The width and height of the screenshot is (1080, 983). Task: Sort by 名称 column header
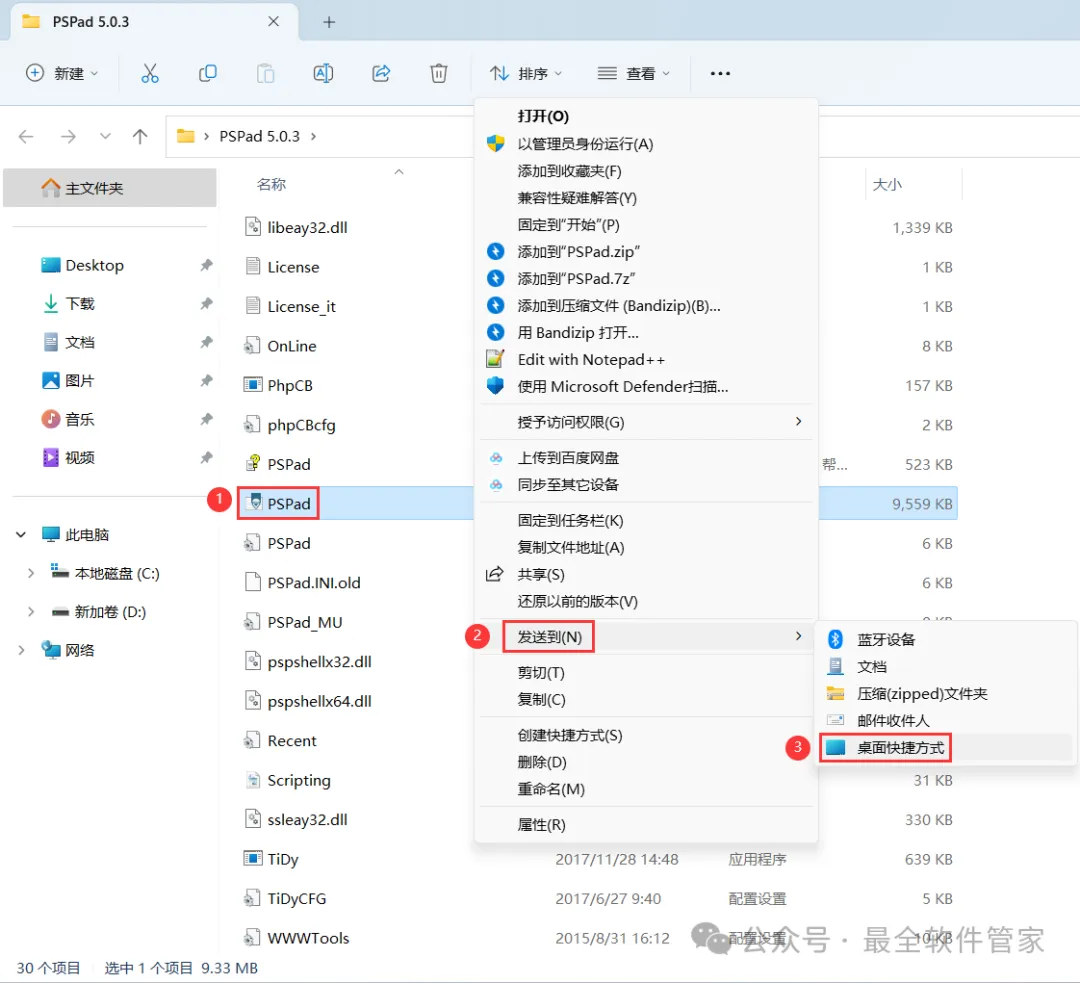271,184
